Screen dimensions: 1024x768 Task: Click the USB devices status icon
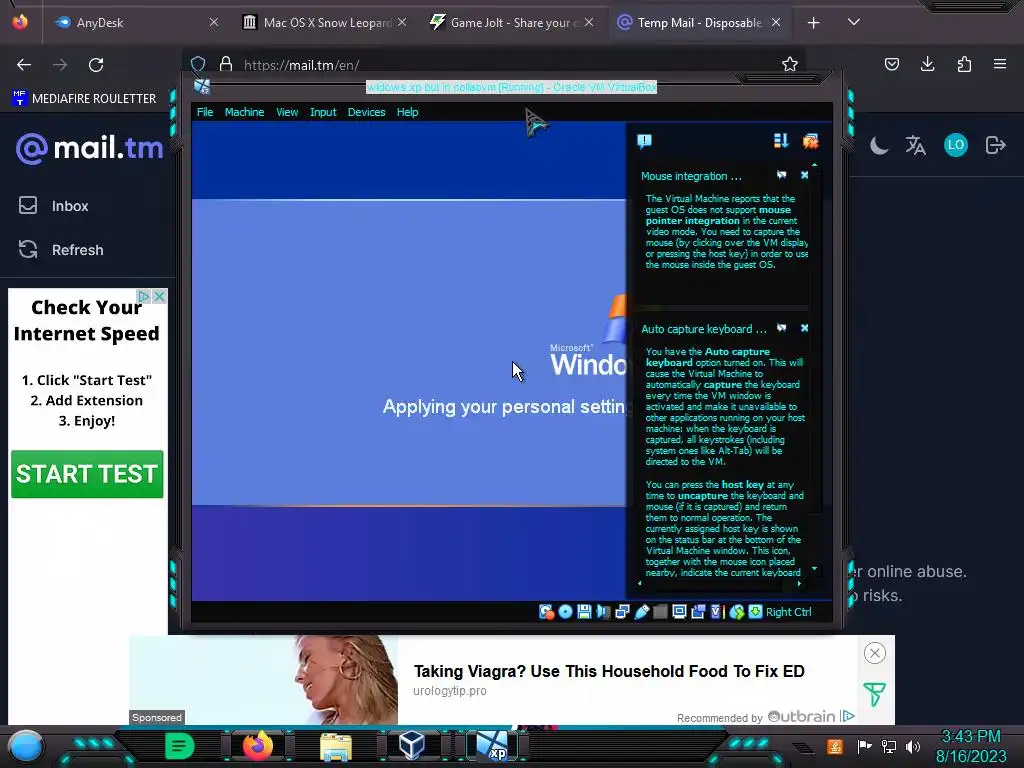click(641, 612)
